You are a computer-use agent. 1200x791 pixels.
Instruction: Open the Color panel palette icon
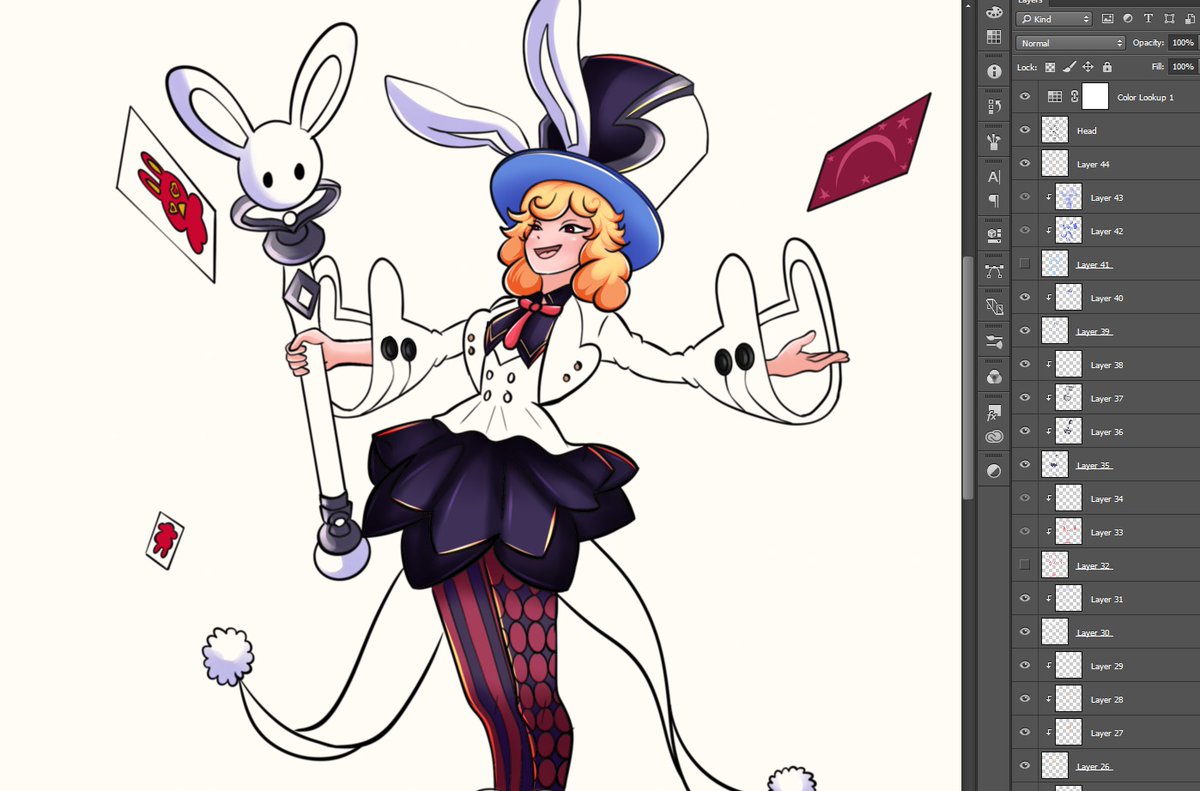993,11
